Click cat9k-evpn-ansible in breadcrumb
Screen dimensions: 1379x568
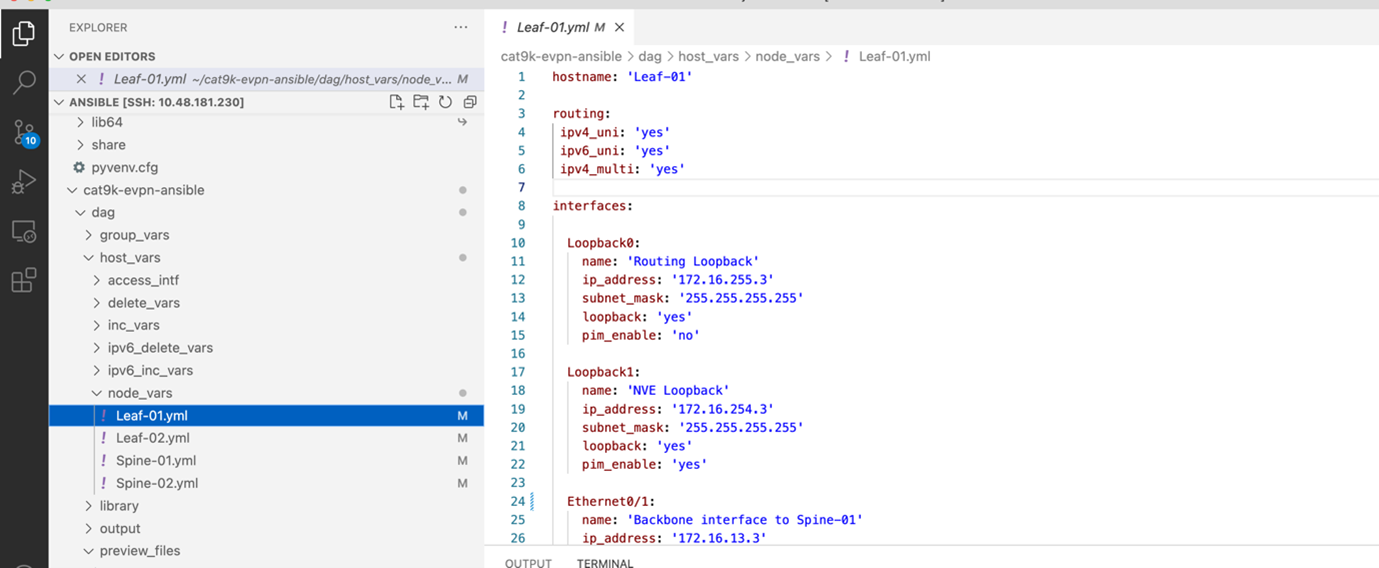(561, 57)
